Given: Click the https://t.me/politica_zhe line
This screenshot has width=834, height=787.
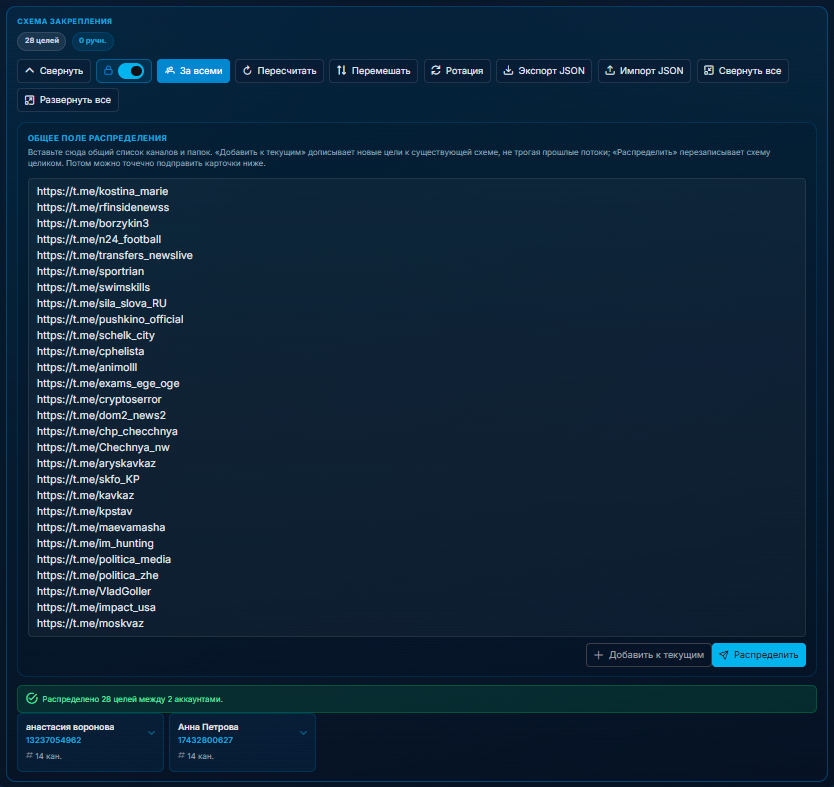Looking at the screenshot, I should pos(97,575).
